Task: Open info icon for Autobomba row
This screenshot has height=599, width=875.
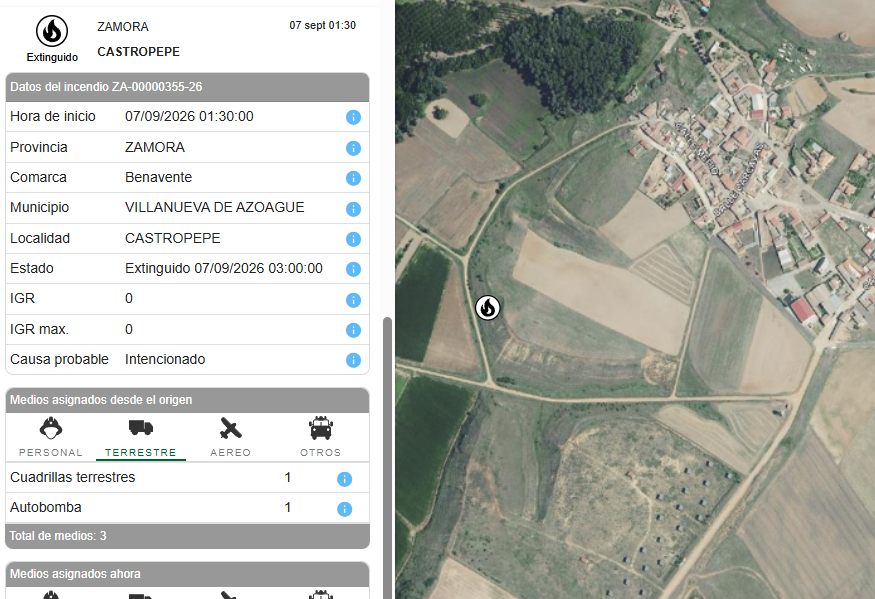Action: (344, 509)
